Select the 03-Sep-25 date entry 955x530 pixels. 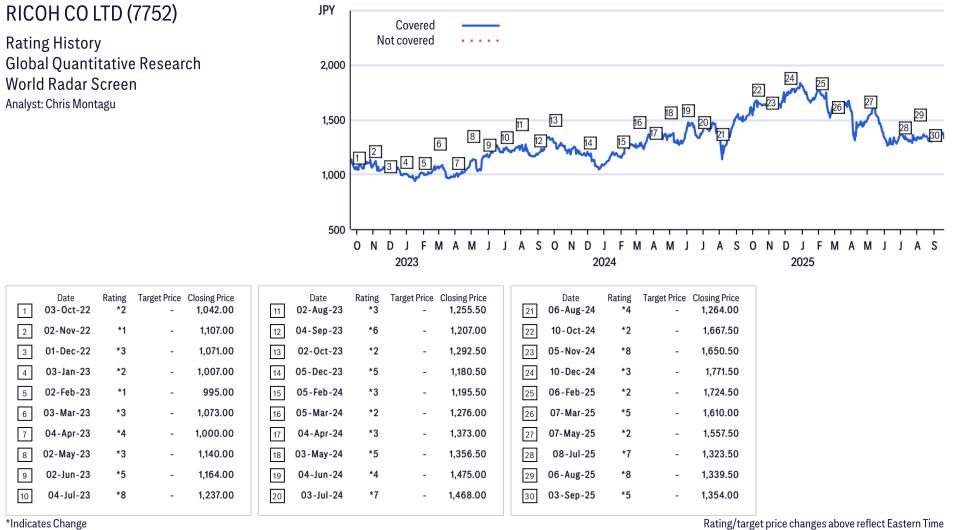coord(570,495)
